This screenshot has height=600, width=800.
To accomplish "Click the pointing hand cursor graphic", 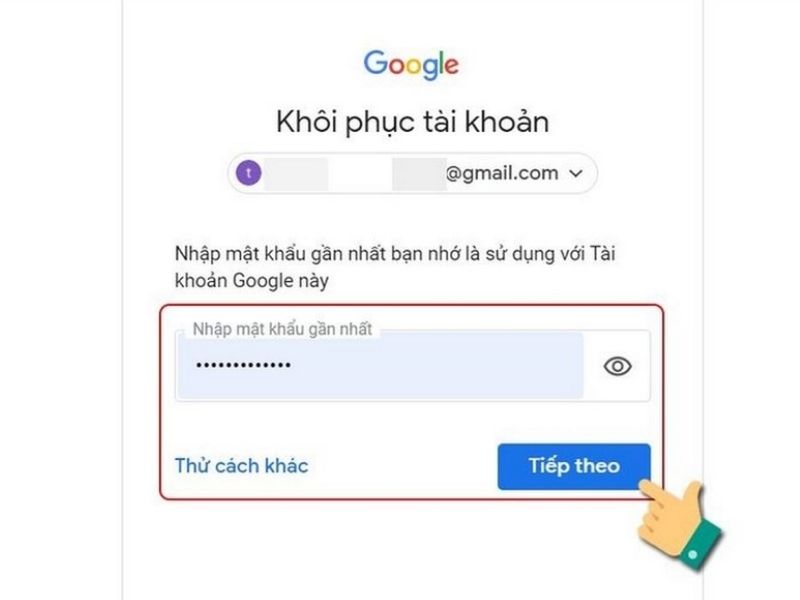I will pyautogui.click(x=679, y=523).
